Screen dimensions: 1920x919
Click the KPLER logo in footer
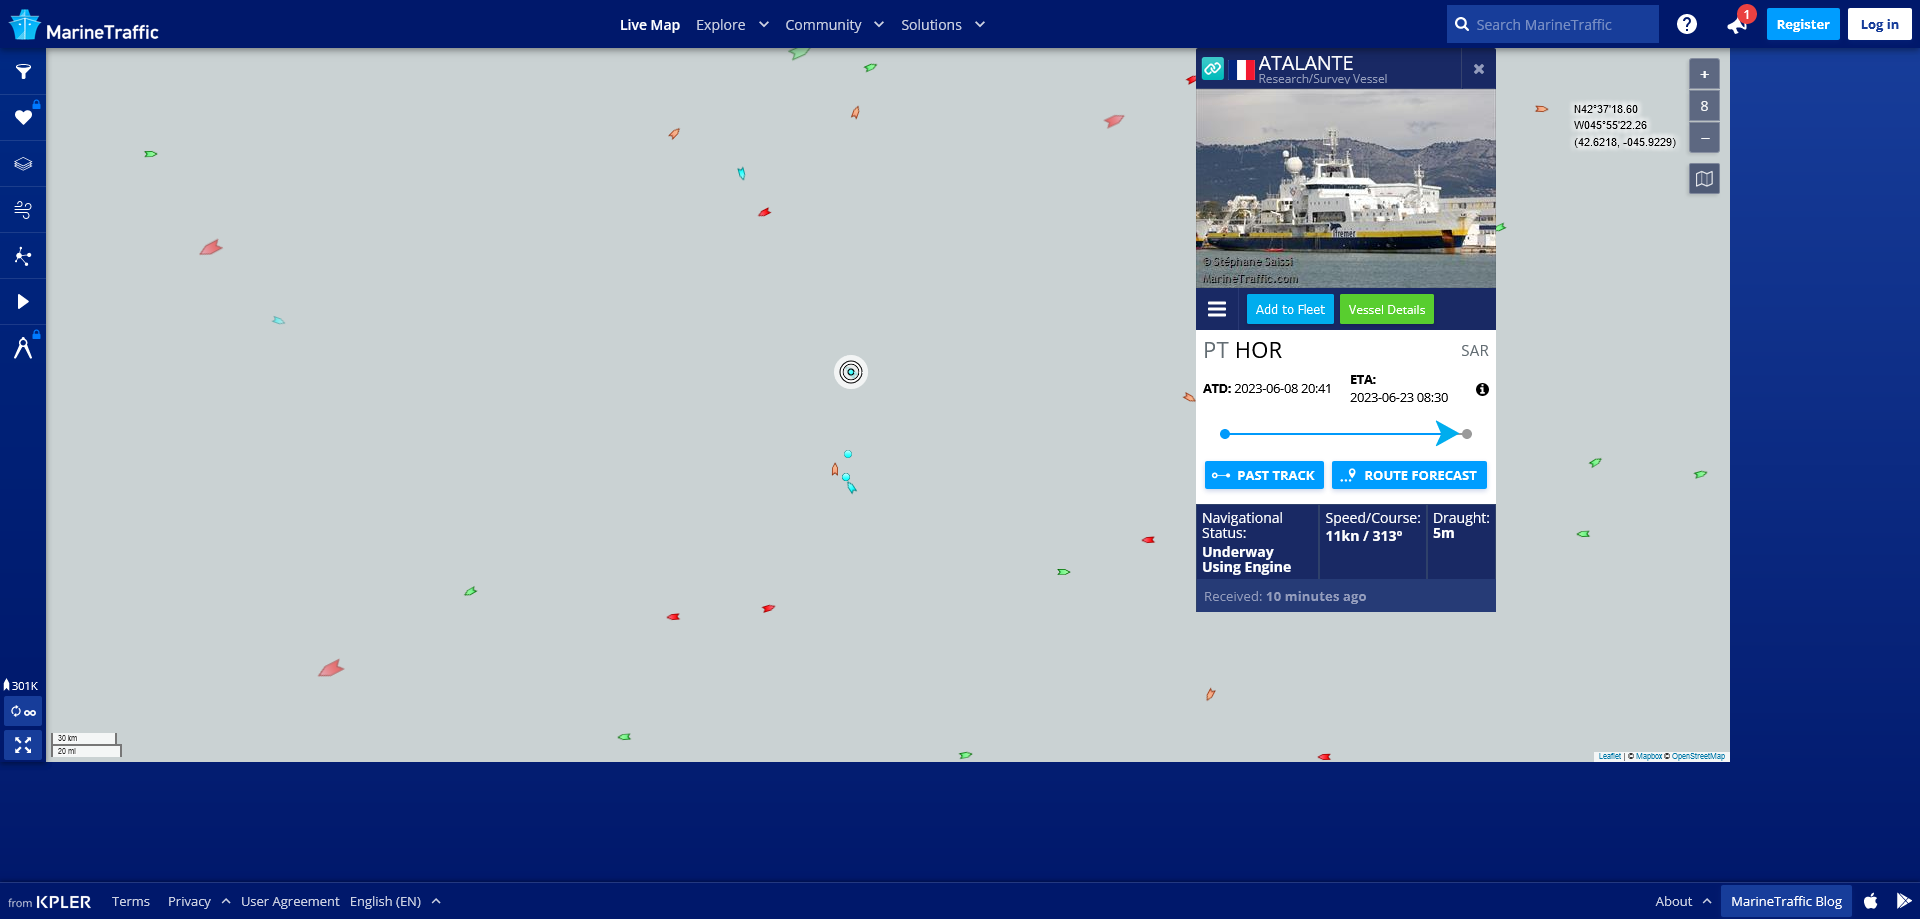[x=63, y=902]
